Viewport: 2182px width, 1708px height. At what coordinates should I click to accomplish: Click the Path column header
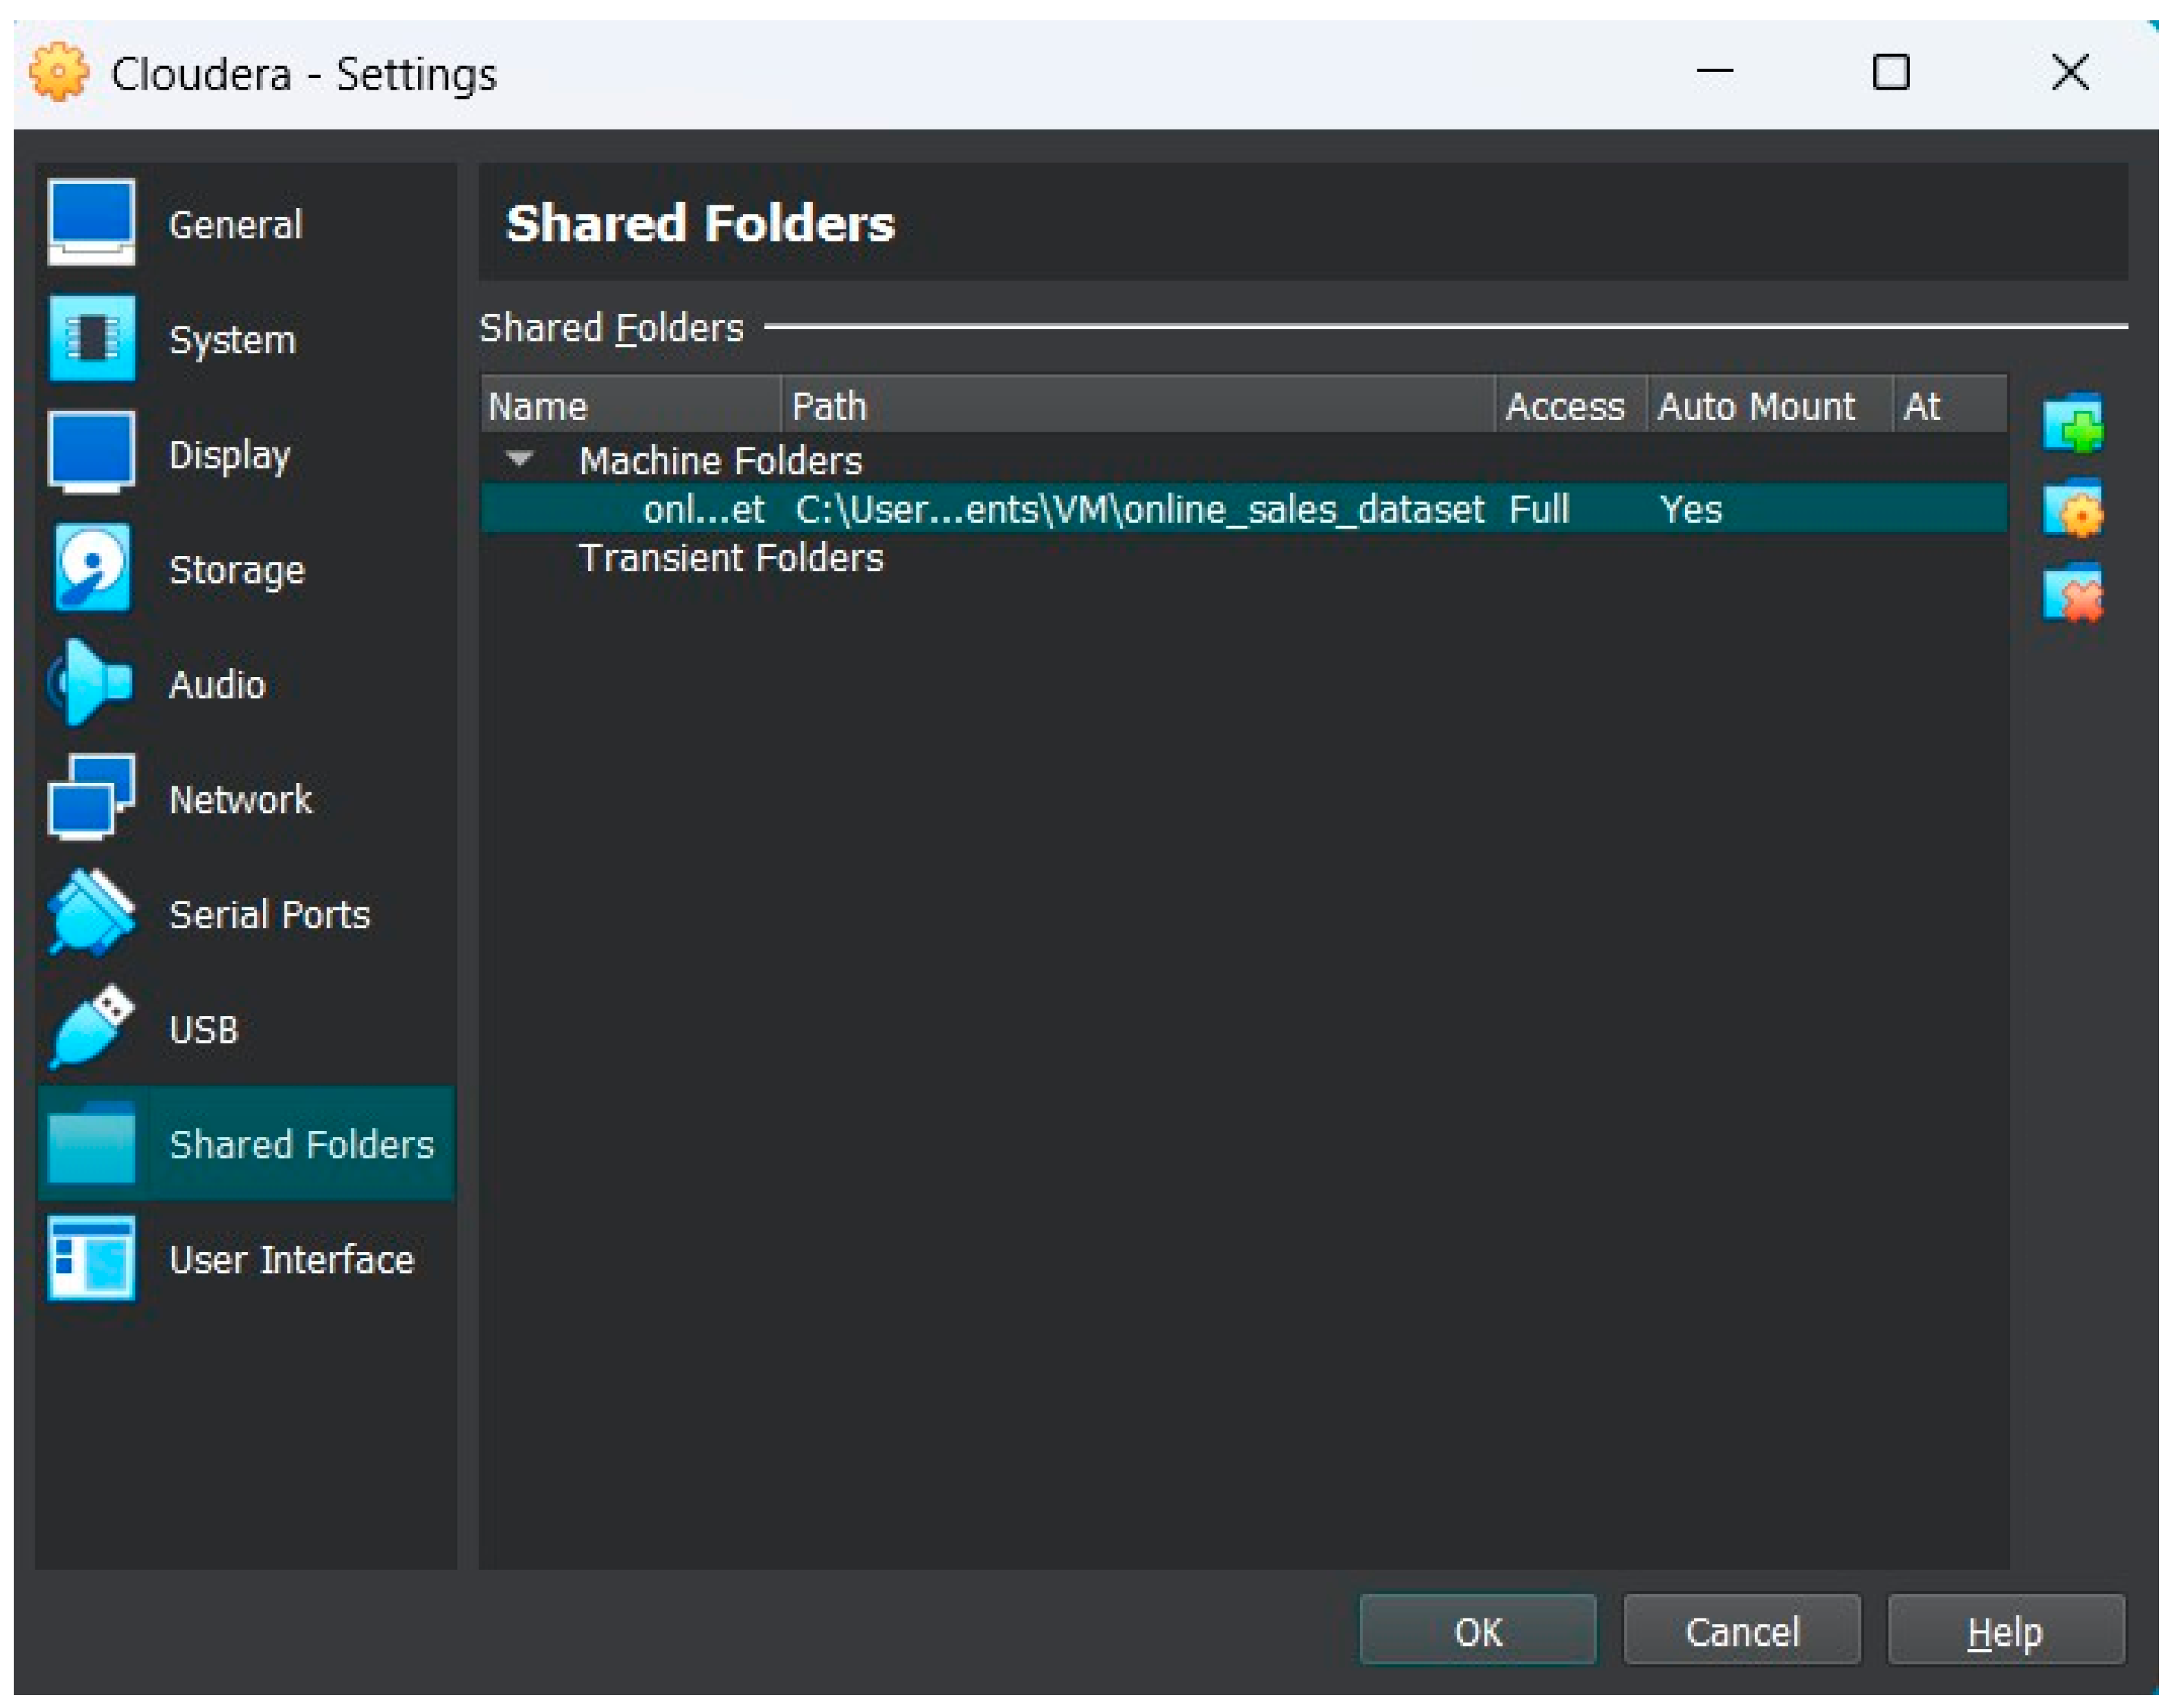(1136, 406)
